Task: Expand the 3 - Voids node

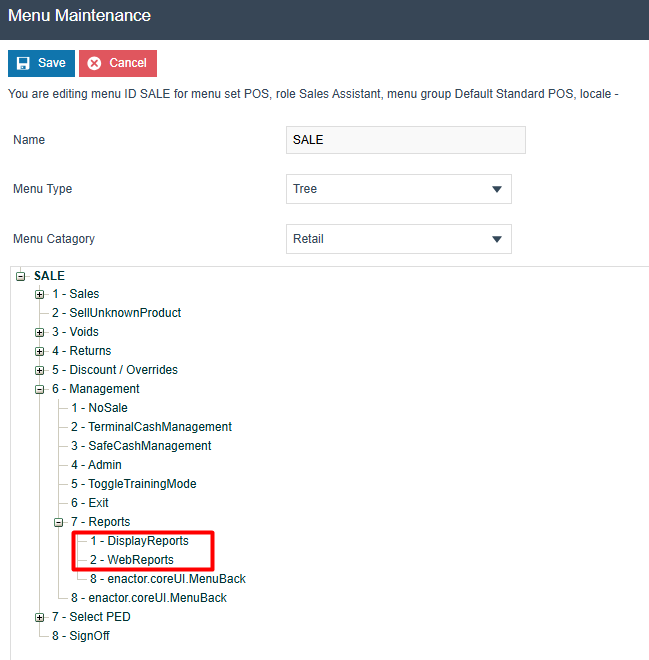Action: (40, 332)
